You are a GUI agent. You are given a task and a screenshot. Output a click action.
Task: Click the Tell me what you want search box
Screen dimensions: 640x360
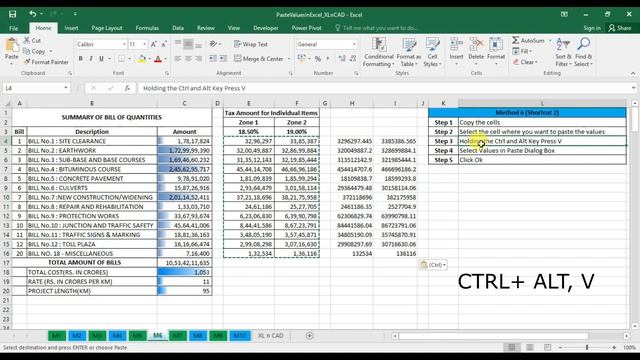(x=376, y=28)
